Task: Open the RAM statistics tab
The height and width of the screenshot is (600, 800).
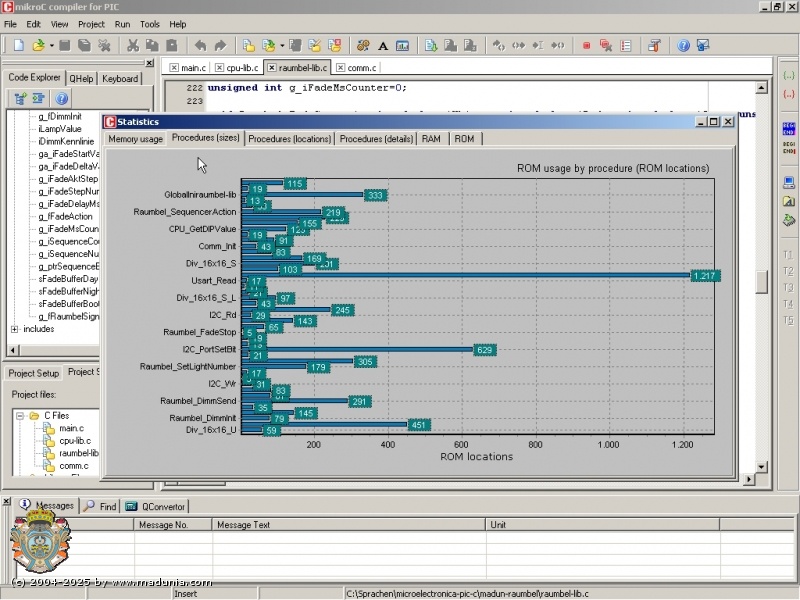Action: [x=431, y=139]
